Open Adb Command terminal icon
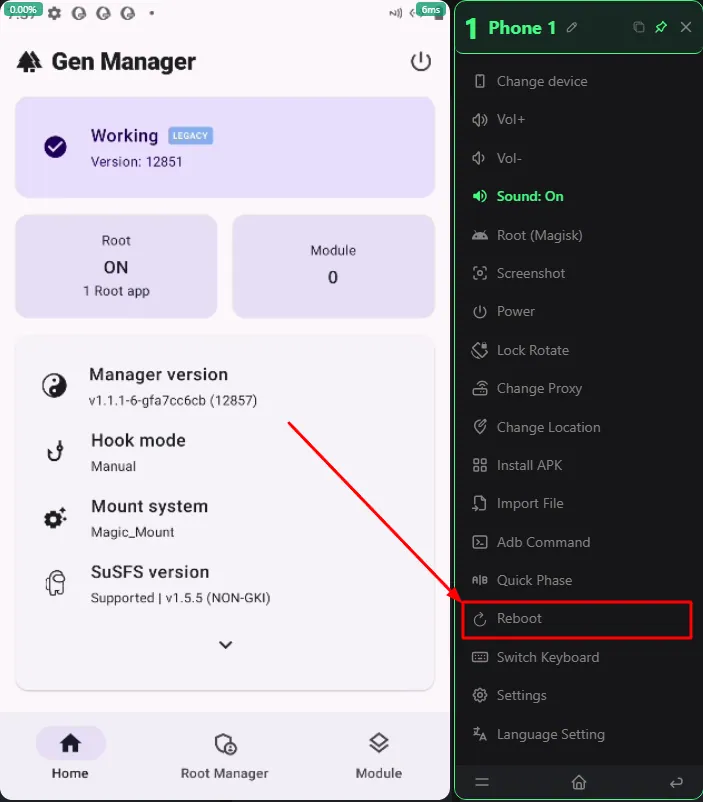 coord(479,542)
